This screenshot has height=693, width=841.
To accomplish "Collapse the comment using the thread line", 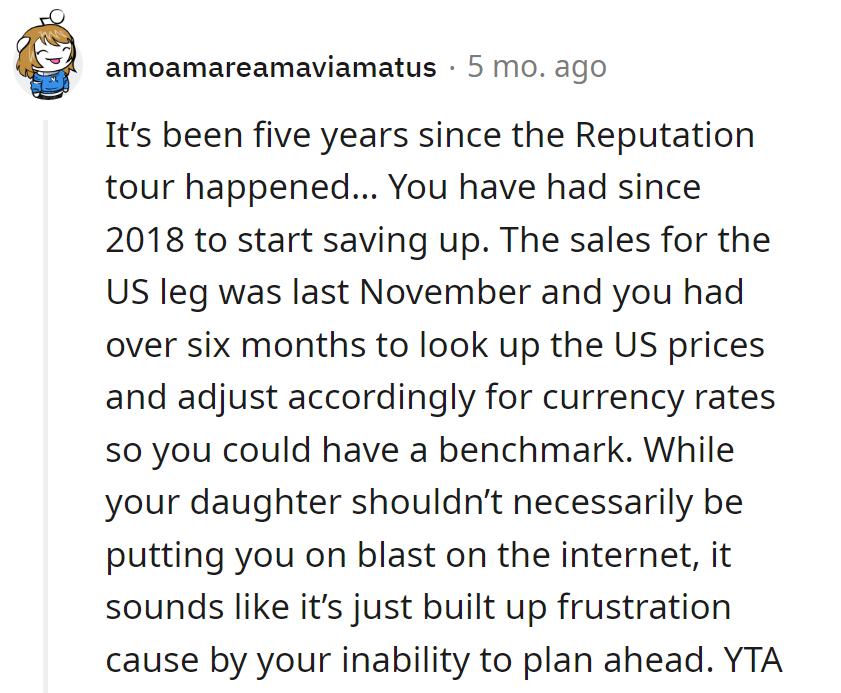I will tap(45, 400).
